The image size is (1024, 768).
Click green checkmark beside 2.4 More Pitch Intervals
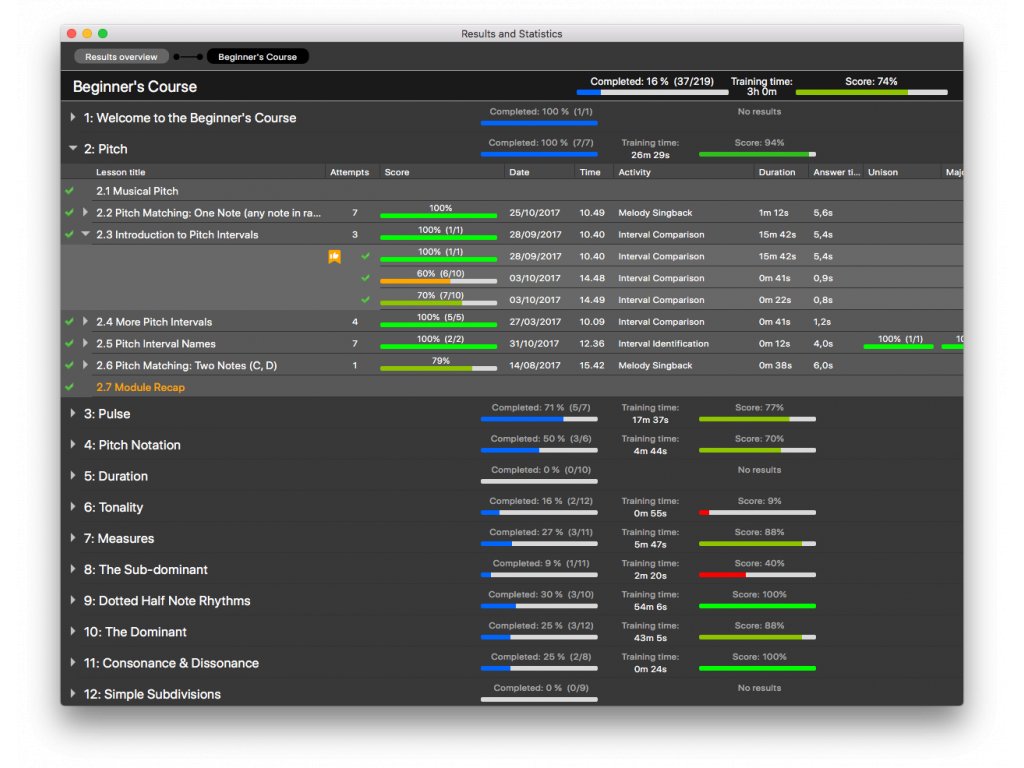(x=69, y=322)
